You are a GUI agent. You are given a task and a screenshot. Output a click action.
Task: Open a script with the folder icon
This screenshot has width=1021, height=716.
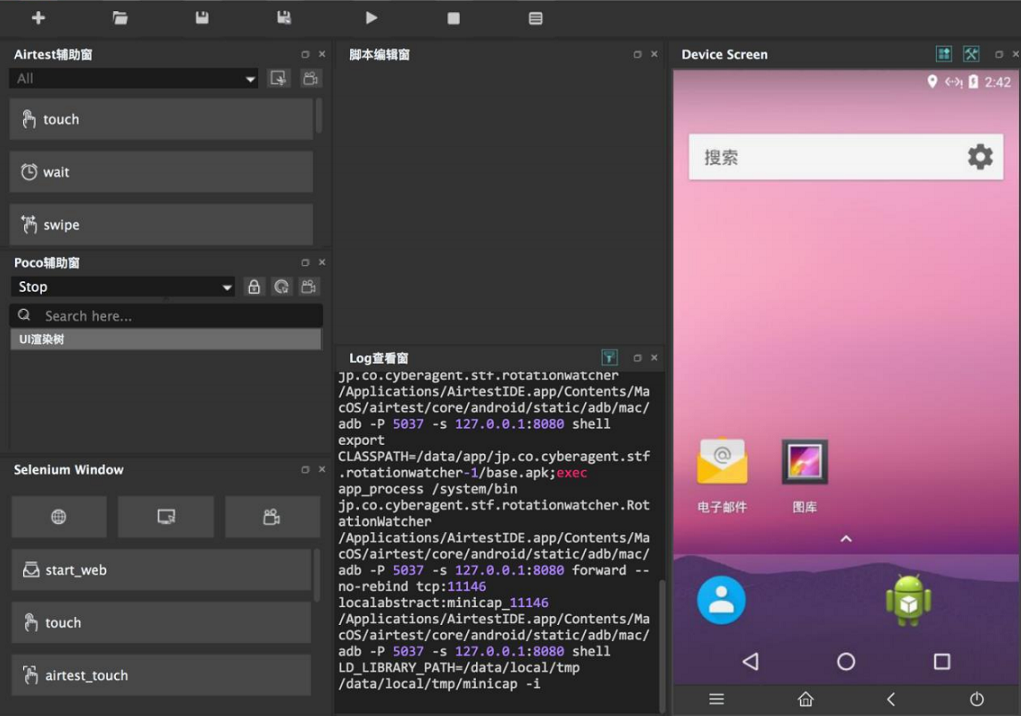tap(120, 18)
